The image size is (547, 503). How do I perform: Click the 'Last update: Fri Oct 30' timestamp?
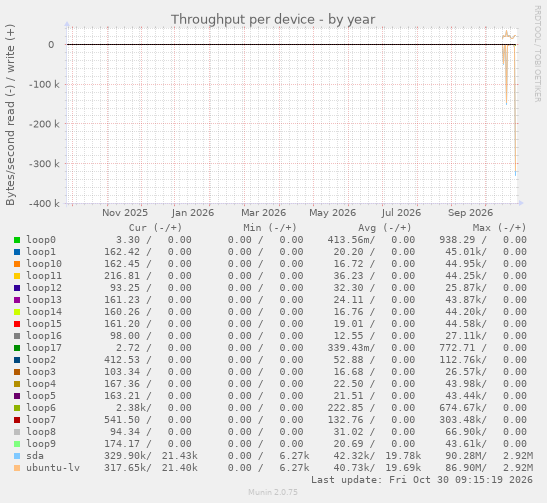click(422, 480)
